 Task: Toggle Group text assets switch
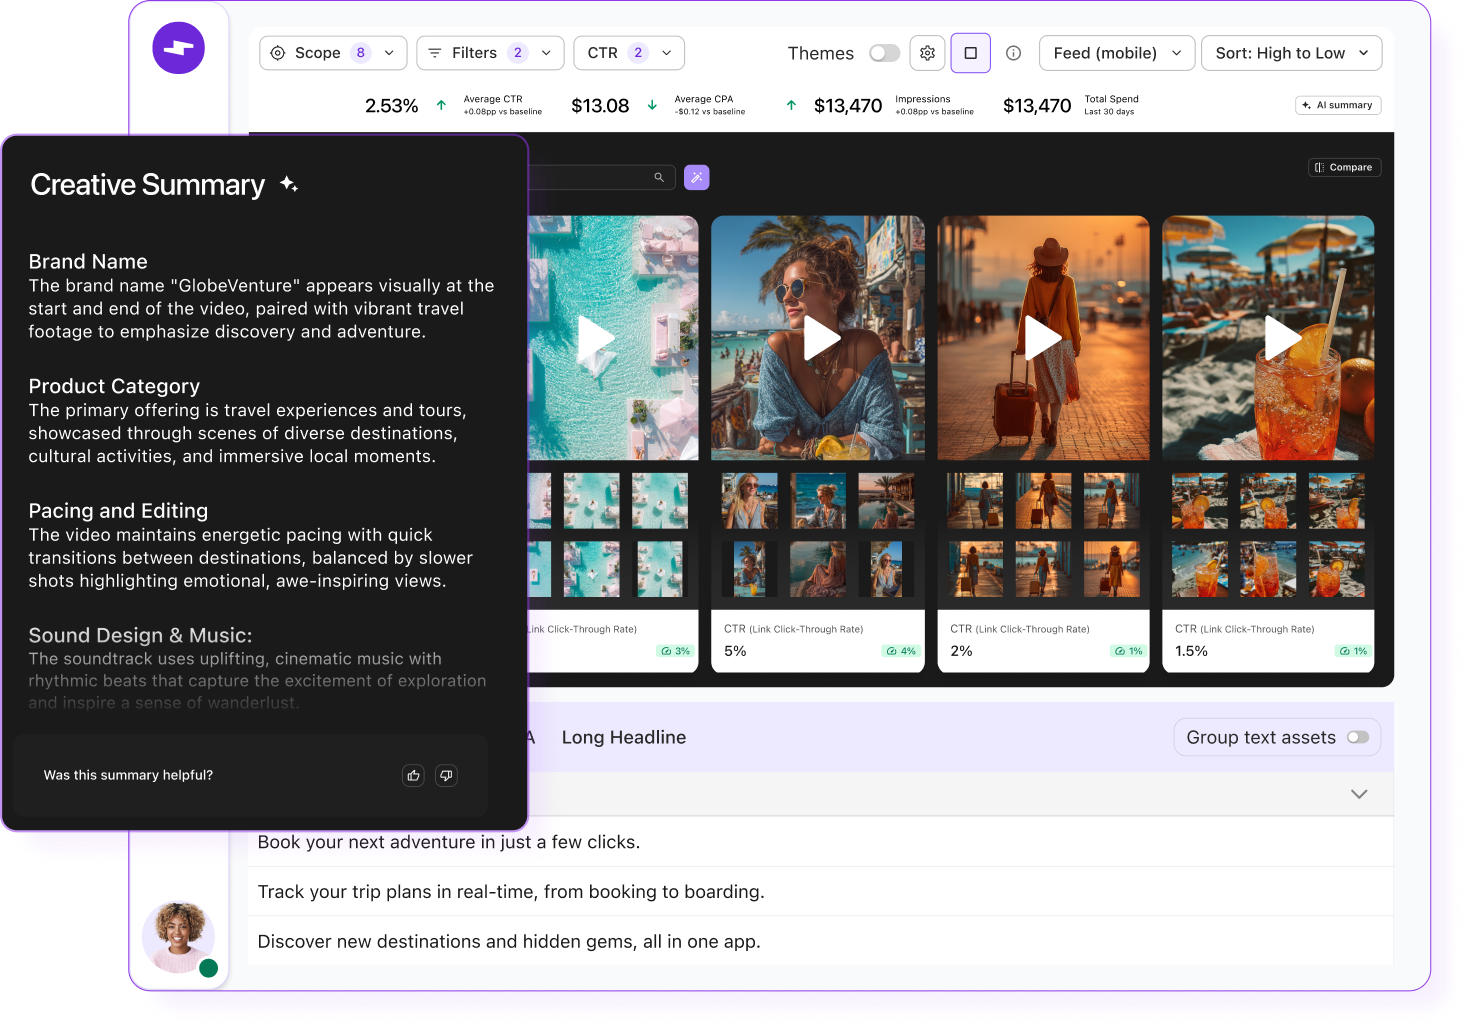pos(1357,737)
